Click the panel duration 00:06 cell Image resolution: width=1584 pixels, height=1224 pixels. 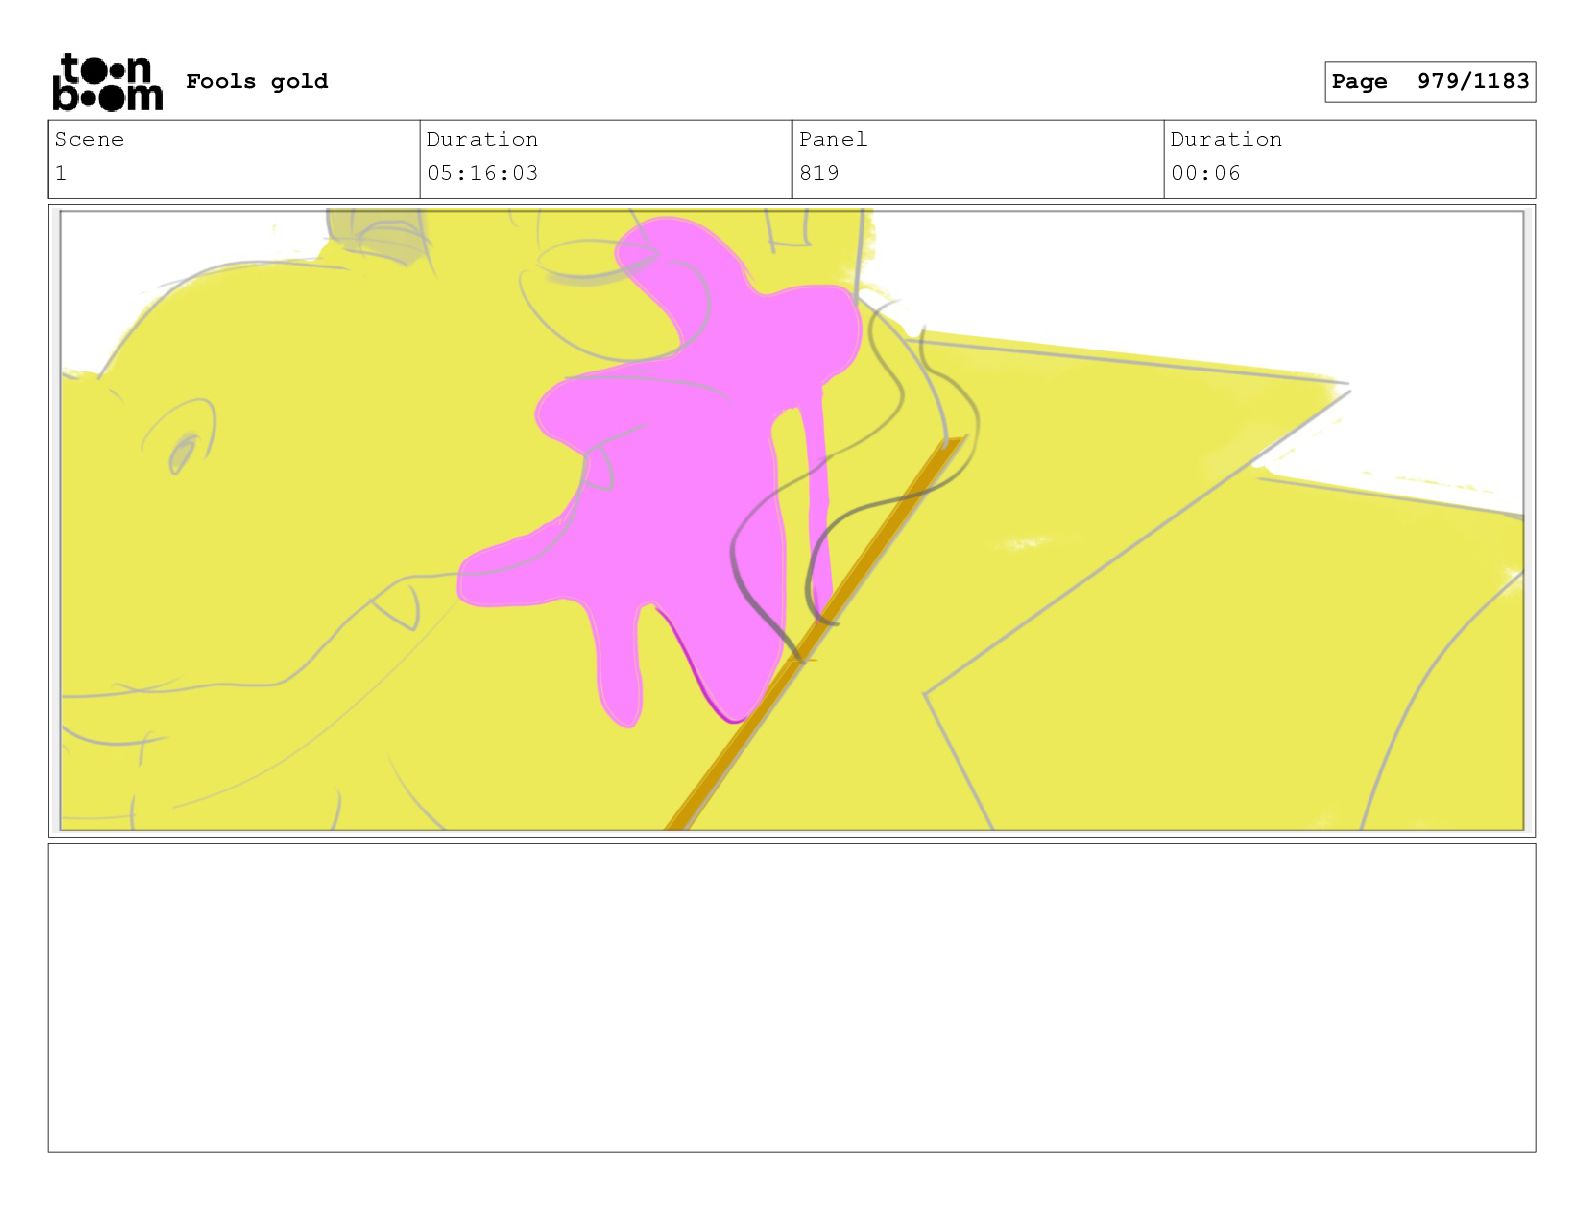1350,159
